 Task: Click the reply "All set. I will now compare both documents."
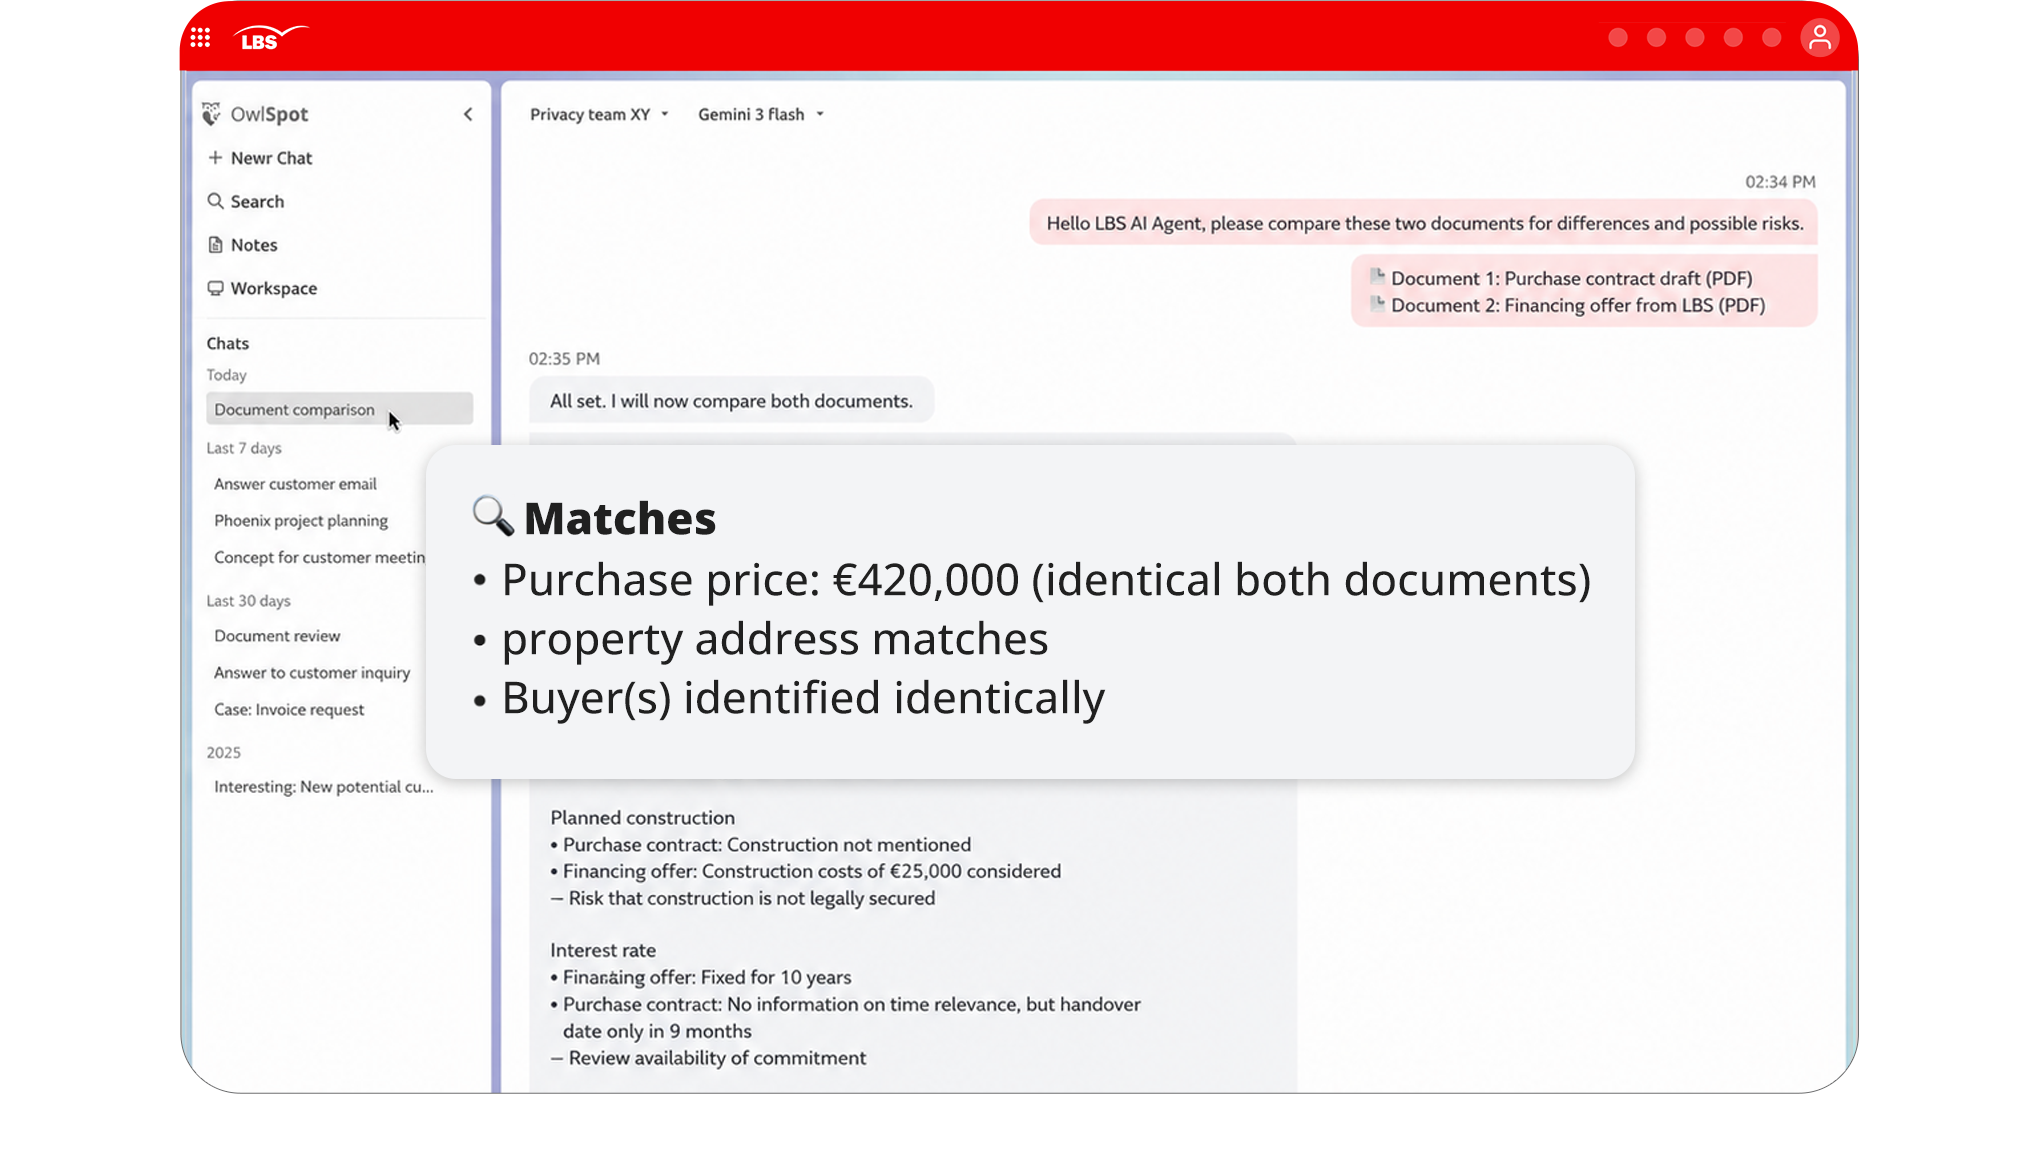(731, 401)
